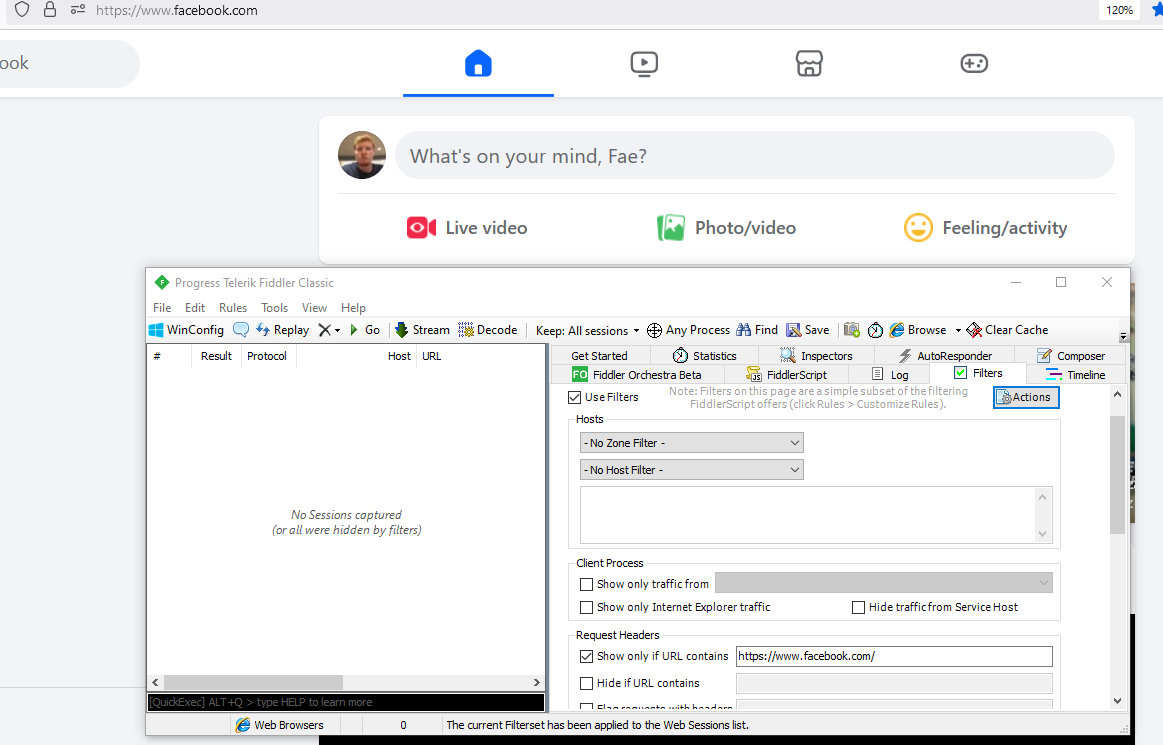Click the WinConfig toolbar icon
This screenshot has height=745, width=1163.
(157, 330)
